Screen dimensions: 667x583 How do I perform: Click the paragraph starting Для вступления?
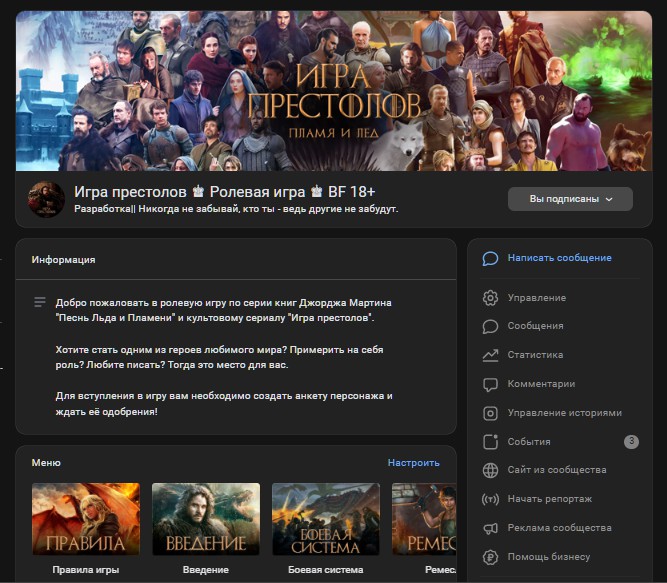tap(224, 404)
